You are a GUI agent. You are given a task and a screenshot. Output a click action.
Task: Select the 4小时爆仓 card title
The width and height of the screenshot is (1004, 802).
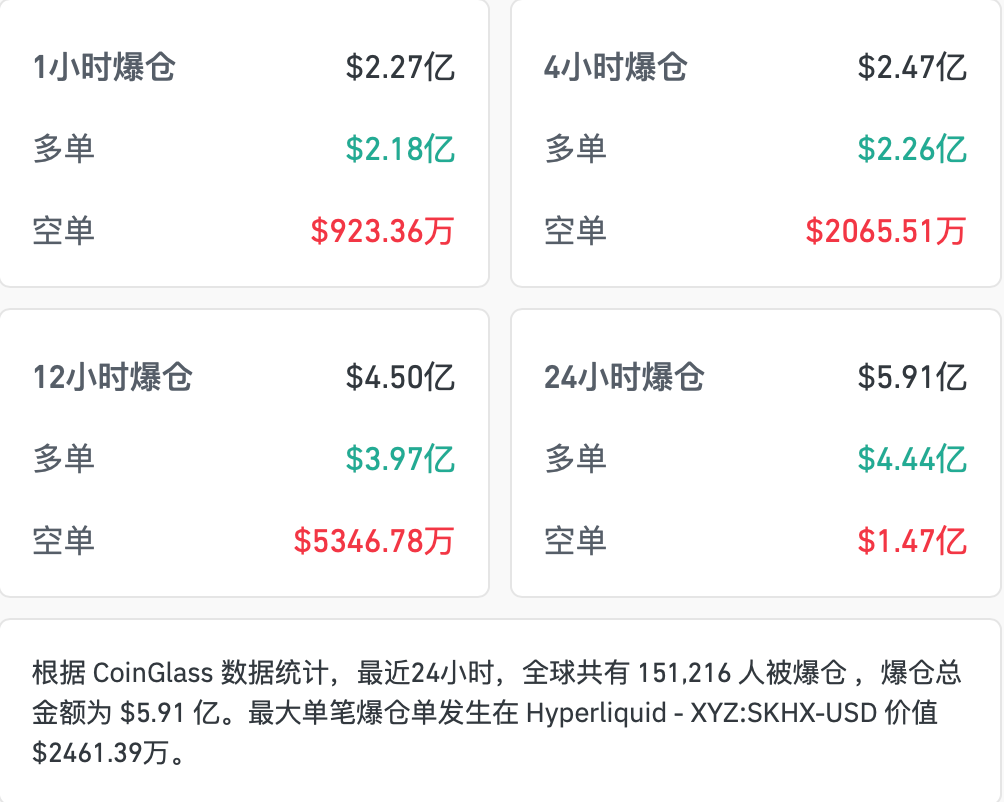point(615,67)
